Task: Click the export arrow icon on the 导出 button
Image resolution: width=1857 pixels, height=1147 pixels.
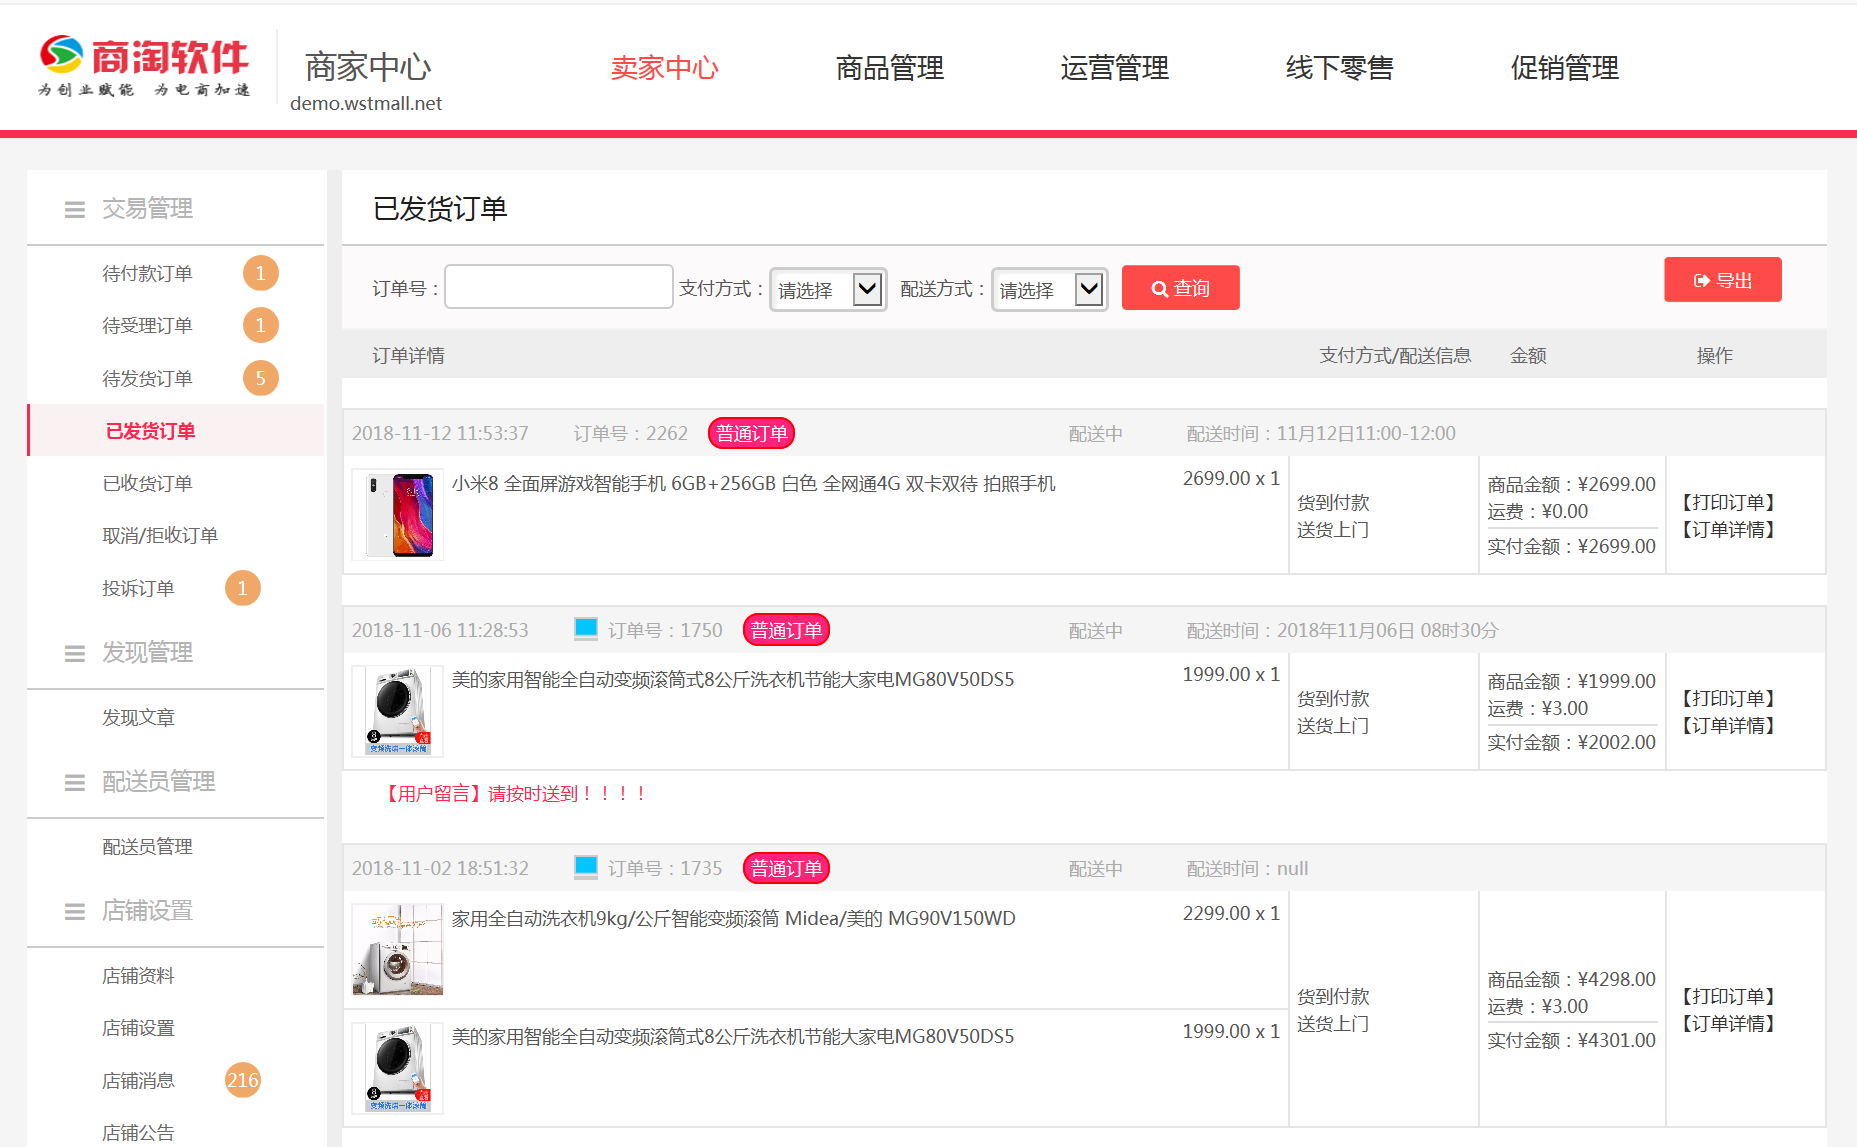Action: tap(1700, 280)
